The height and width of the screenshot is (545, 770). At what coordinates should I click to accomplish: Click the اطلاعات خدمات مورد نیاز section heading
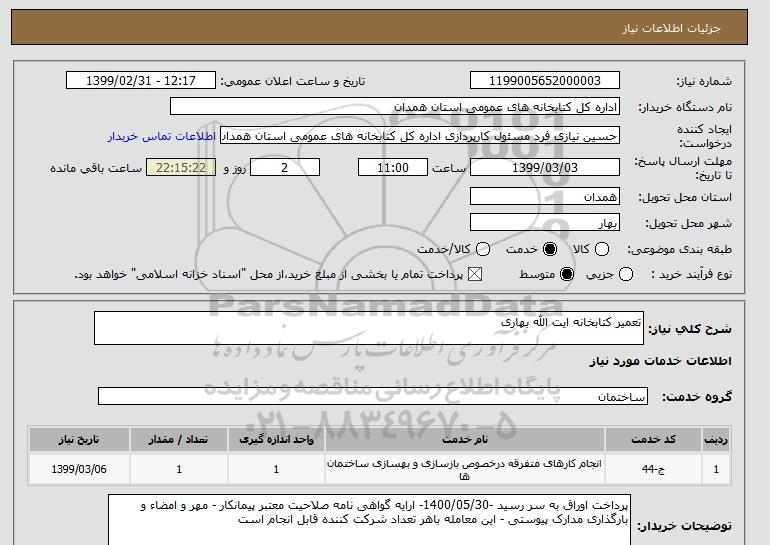[x=660, y=361]
